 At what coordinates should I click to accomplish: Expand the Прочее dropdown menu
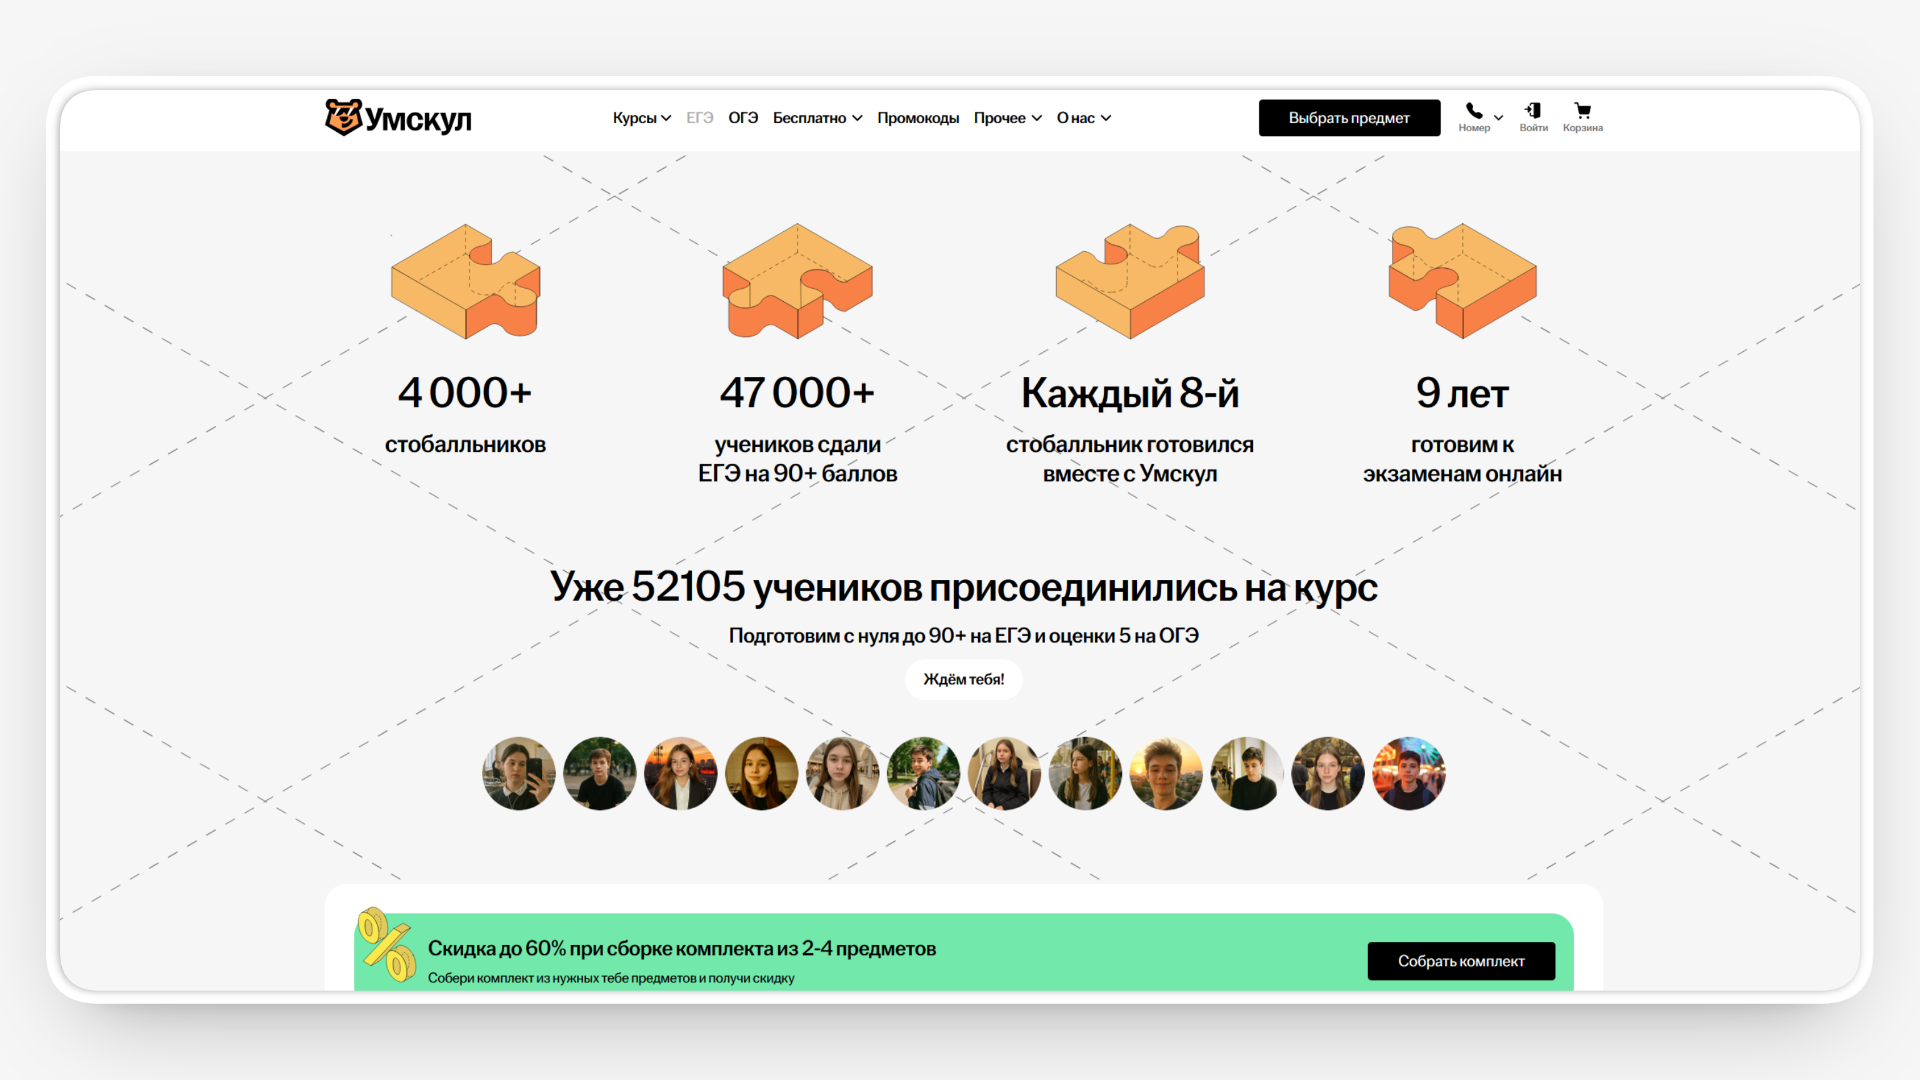point(1008,118)
